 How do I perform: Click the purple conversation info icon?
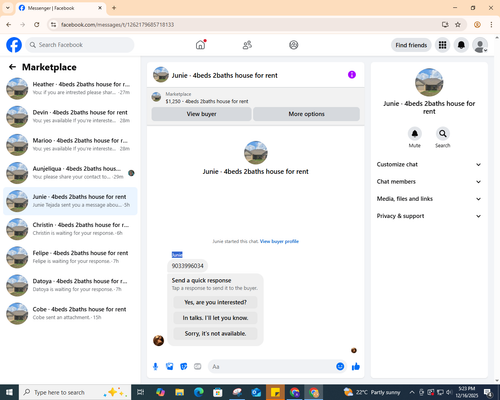click(352, 75)
